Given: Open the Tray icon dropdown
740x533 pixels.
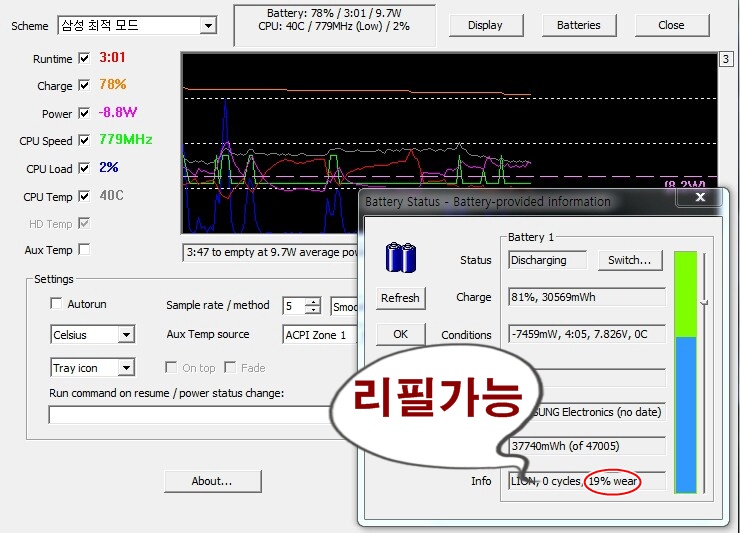Looking at the screenshot, I should click(x=126, y=367).
